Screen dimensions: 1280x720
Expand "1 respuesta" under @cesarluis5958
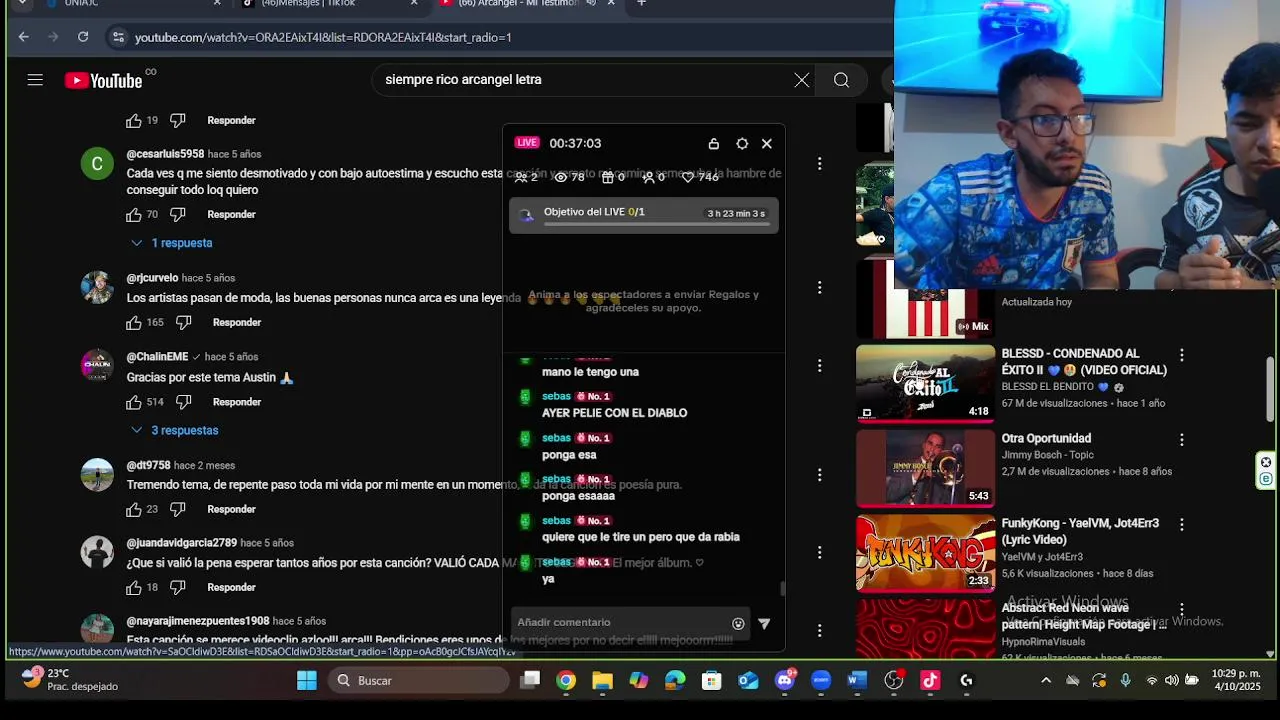(171, 243)
